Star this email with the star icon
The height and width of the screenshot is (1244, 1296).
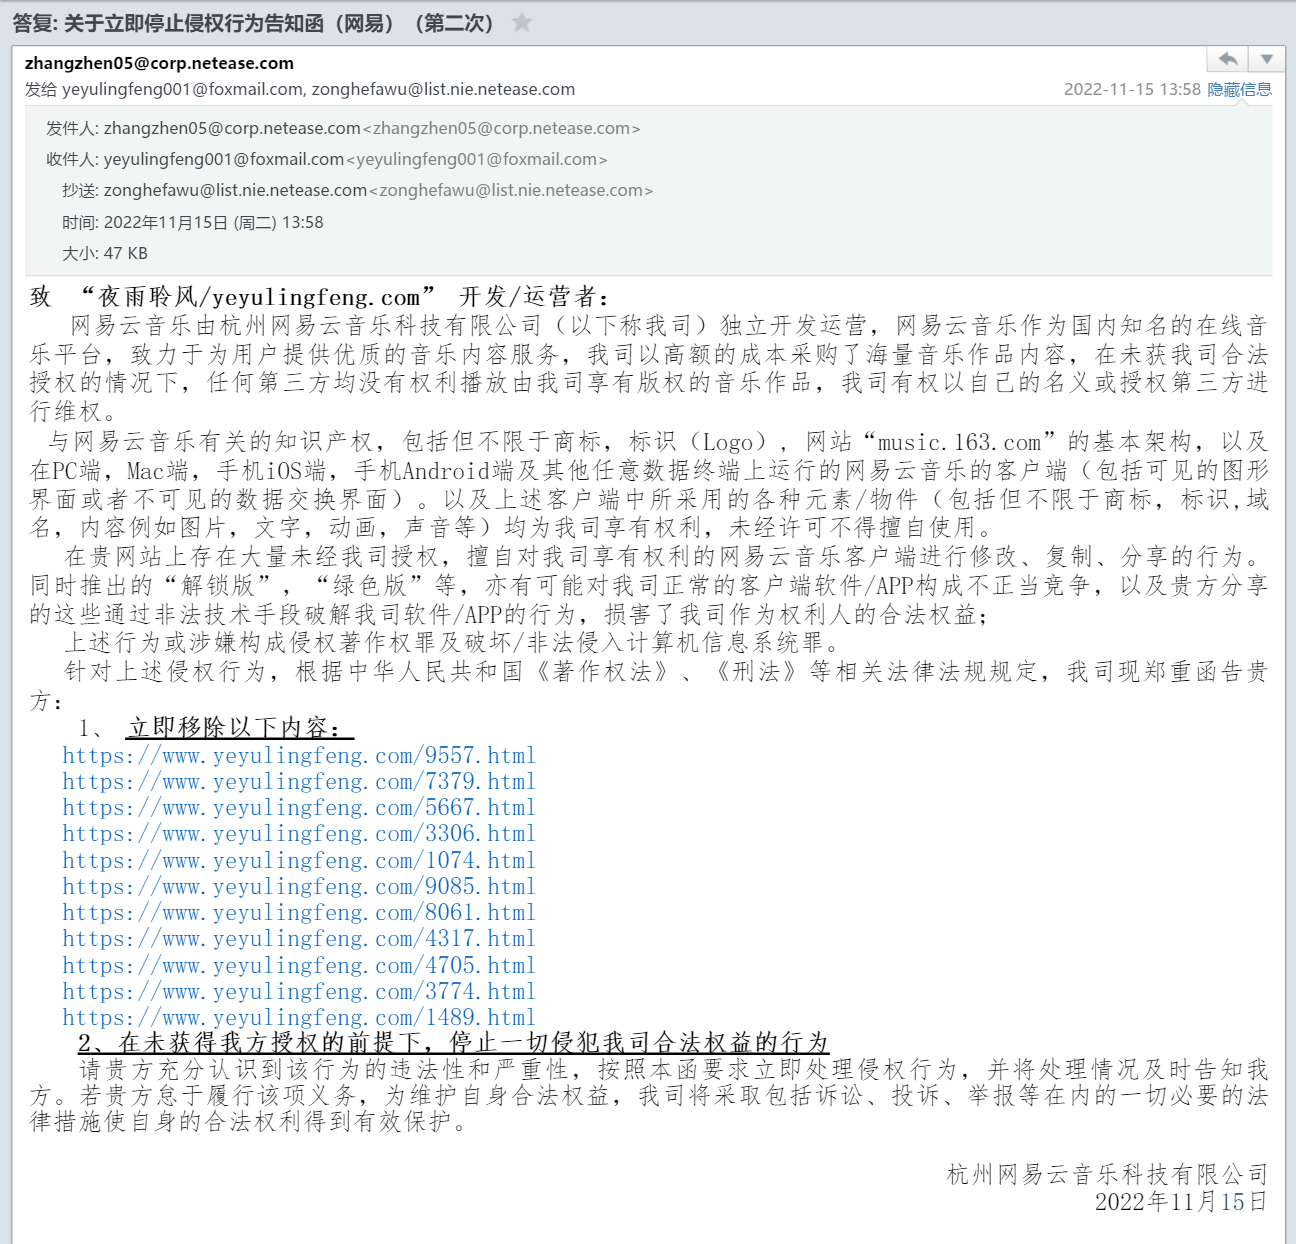[522, 22]
